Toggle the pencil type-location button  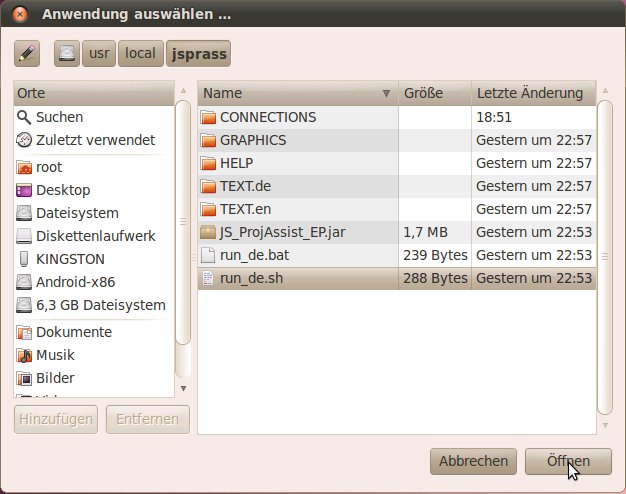[x=27, y=53]
